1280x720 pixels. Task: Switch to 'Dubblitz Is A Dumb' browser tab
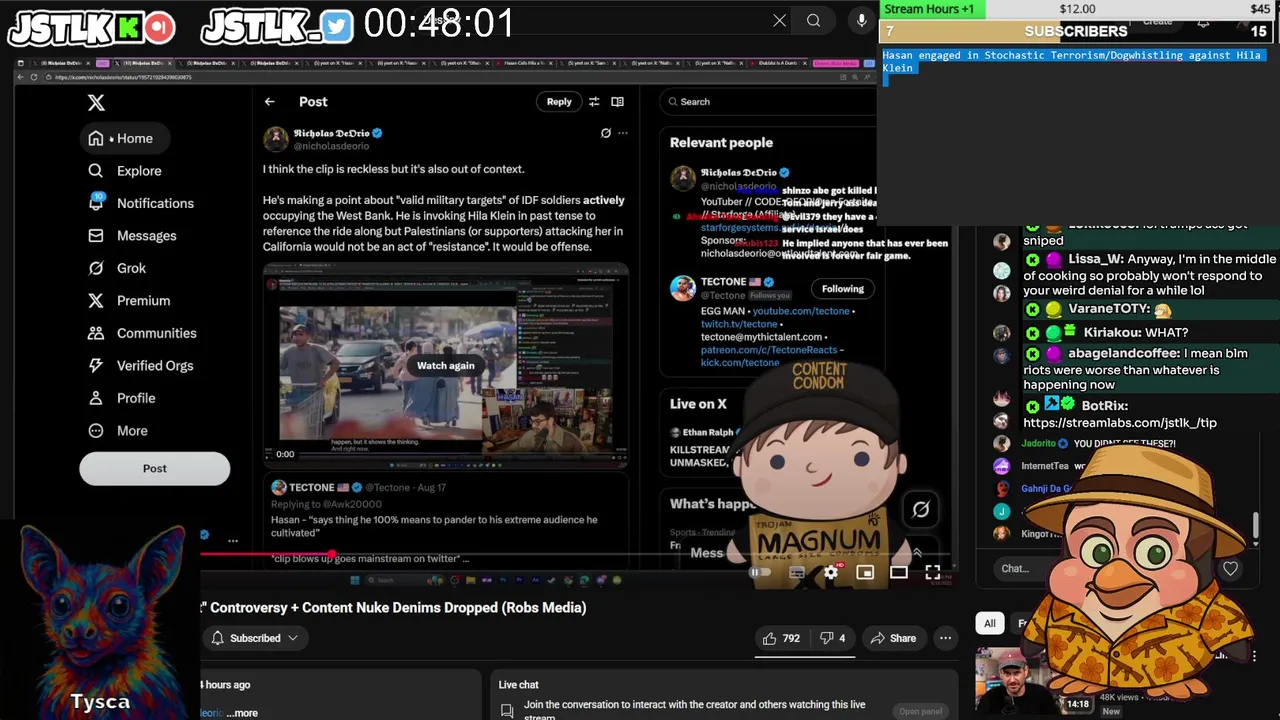pos(780,63)
